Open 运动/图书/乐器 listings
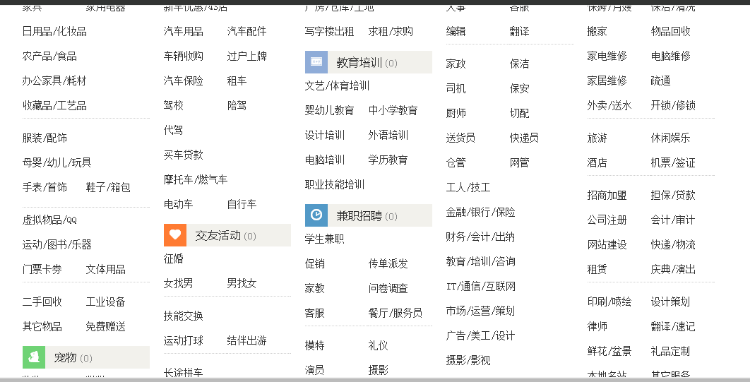750x382 pixels. click(x=57, y=244)
